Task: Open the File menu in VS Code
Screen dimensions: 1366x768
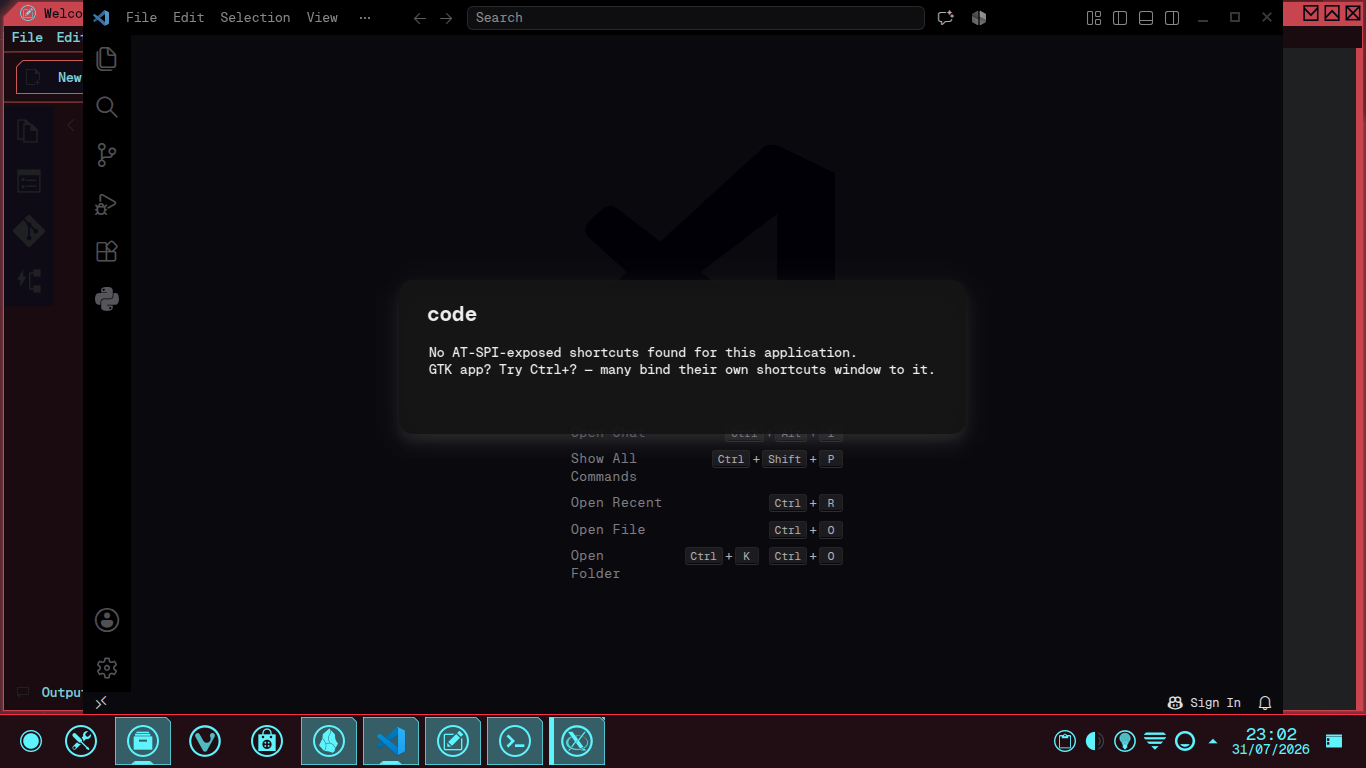Action: pos(141,18)
